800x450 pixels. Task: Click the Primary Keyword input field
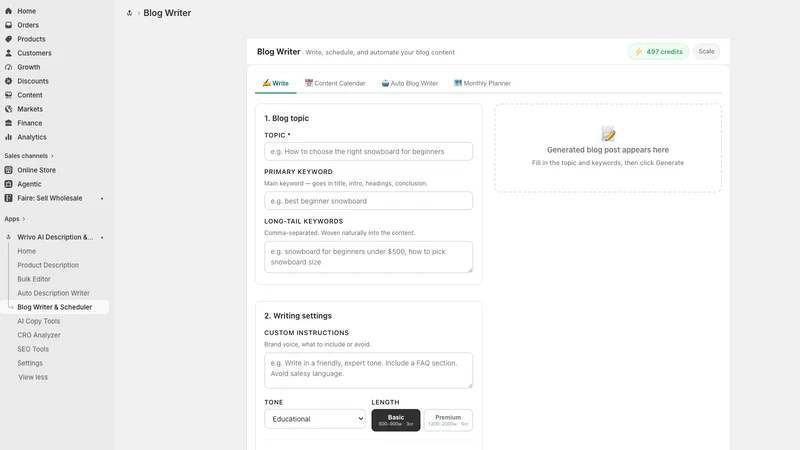368,201
